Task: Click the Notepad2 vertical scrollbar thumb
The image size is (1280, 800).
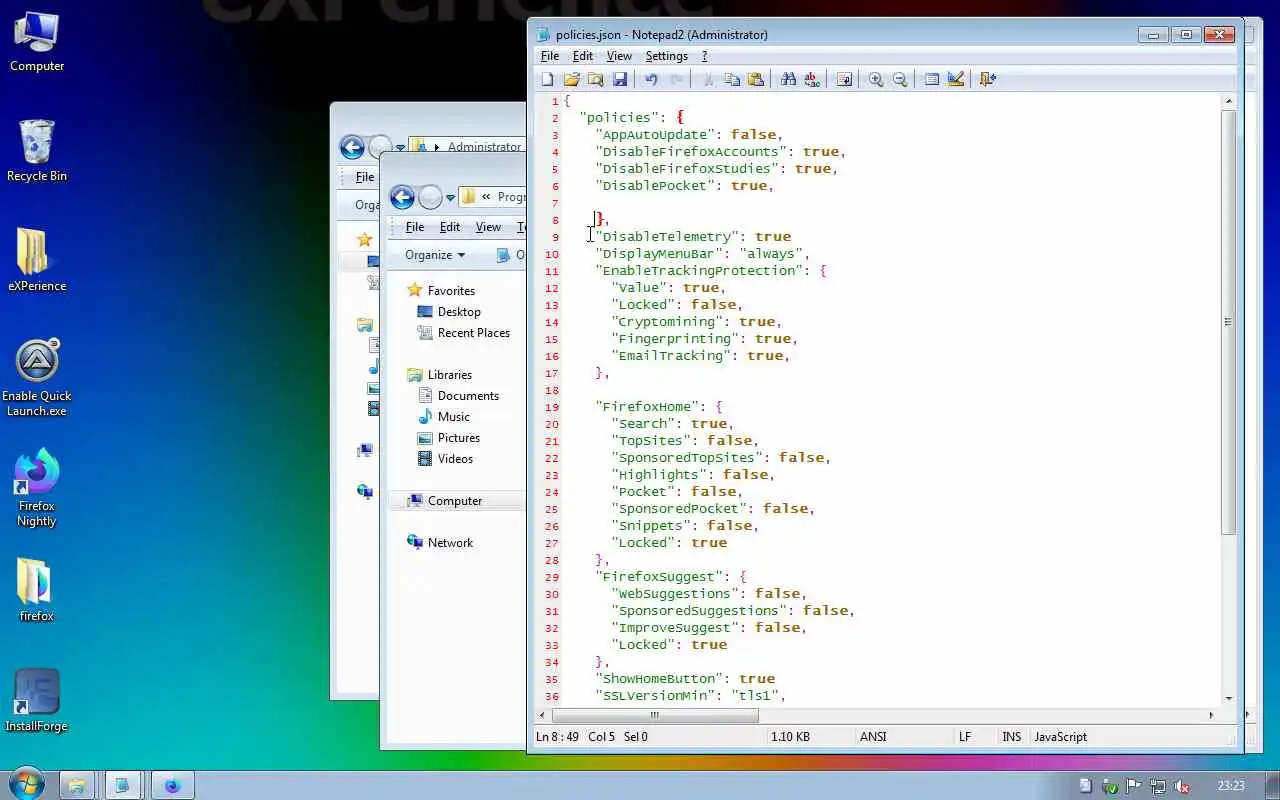Action: [1228, 322]
